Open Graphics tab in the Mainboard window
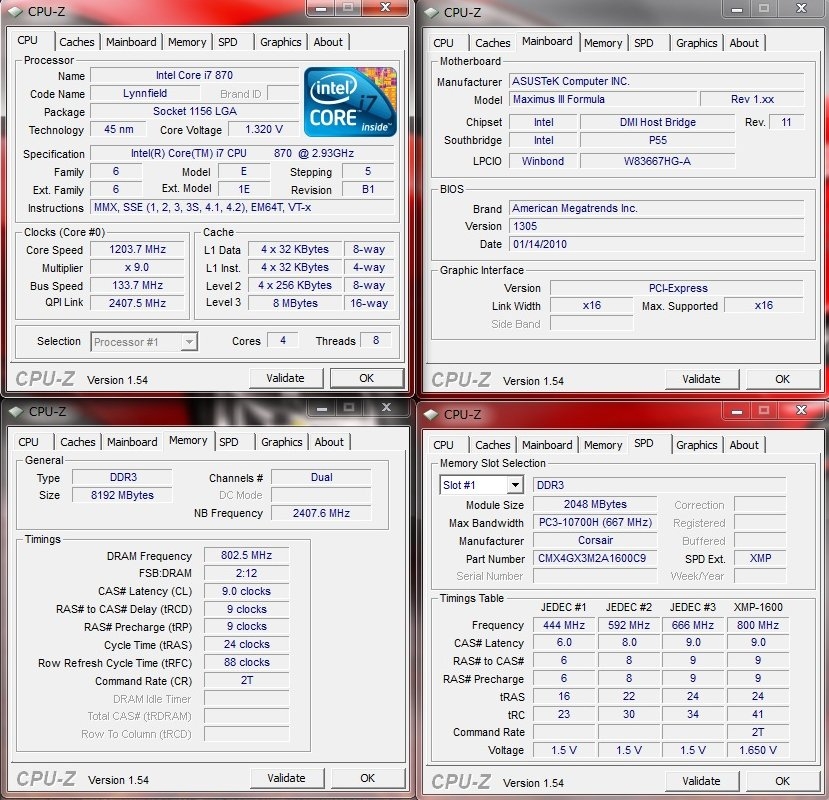 pos(696,43)
